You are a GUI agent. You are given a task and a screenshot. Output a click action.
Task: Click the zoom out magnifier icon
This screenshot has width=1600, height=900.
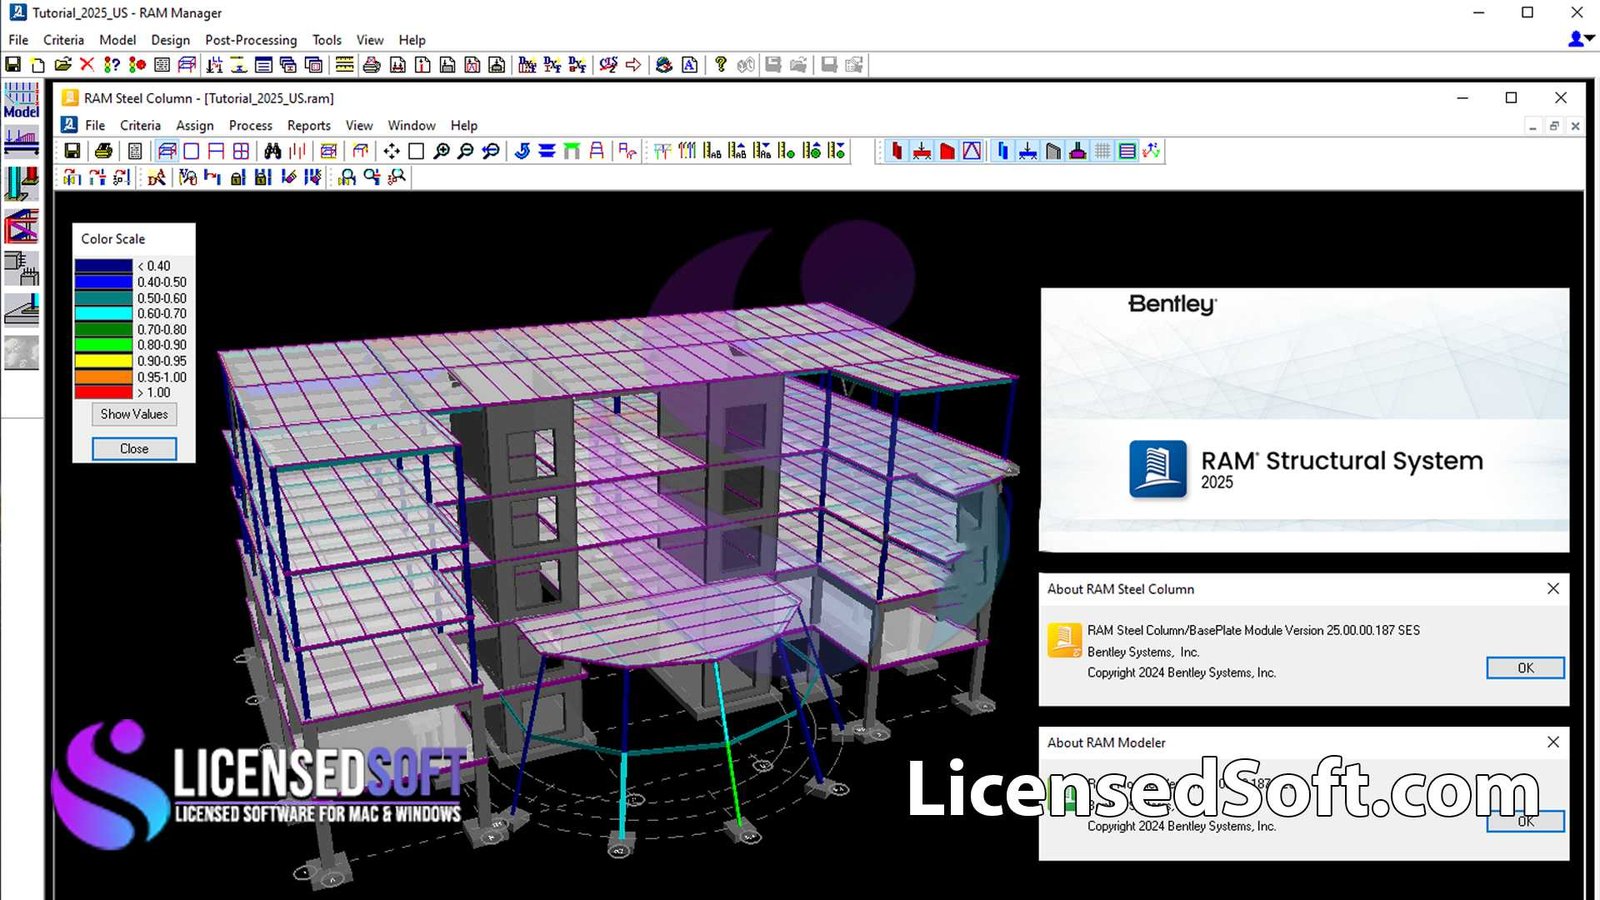(465, 151)
